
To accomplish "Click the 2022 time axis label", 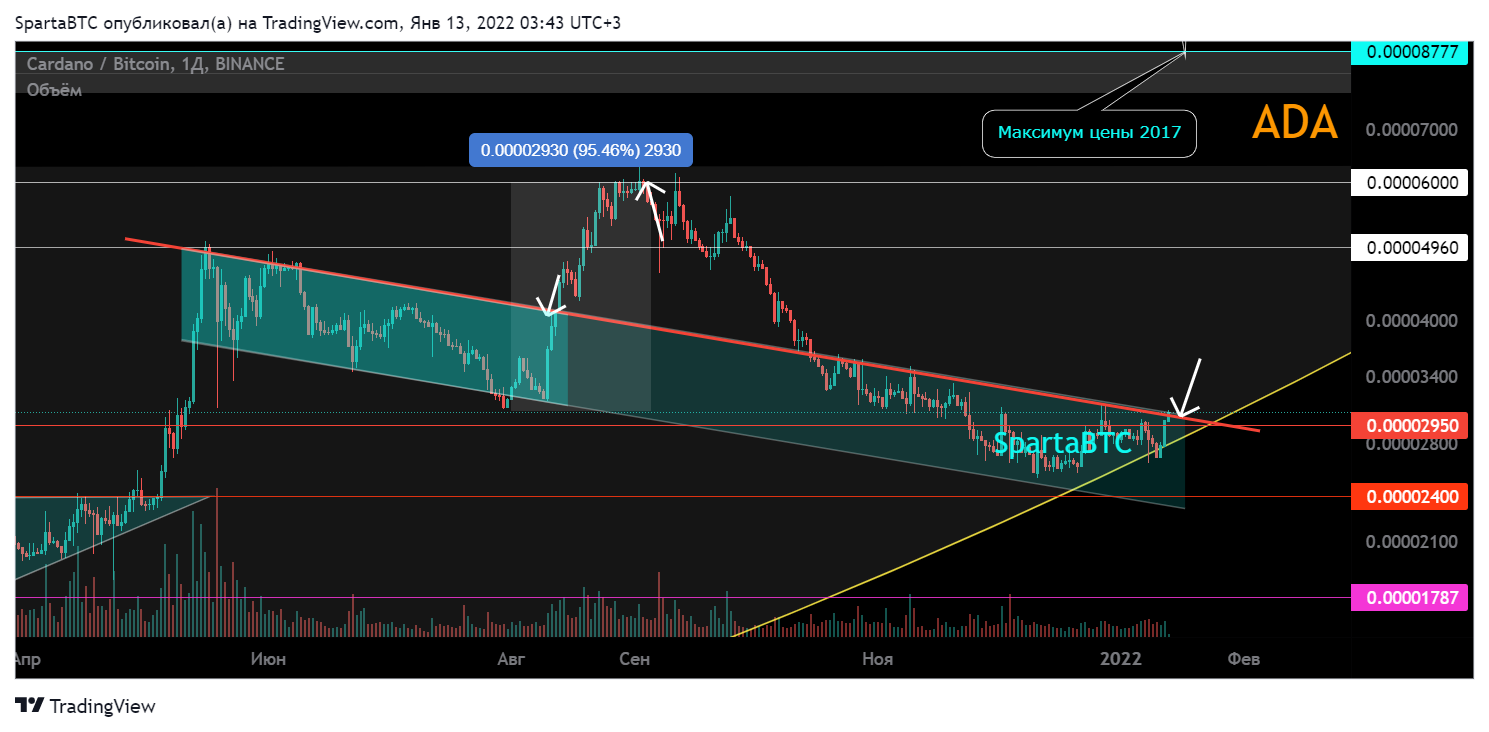I will tap(1120, 659).
